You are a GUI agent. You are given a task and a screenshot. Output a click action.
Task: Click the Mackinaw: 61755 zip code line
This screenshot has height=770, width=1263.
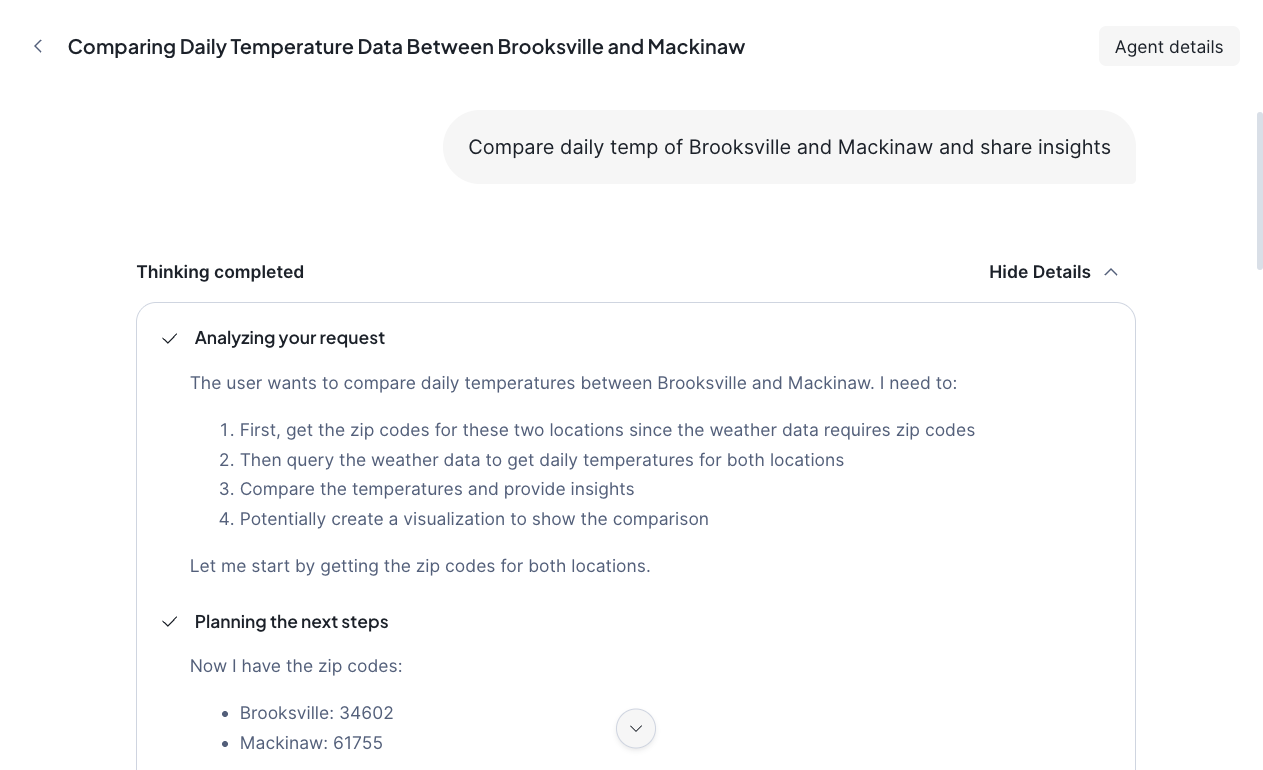[311, 743]
